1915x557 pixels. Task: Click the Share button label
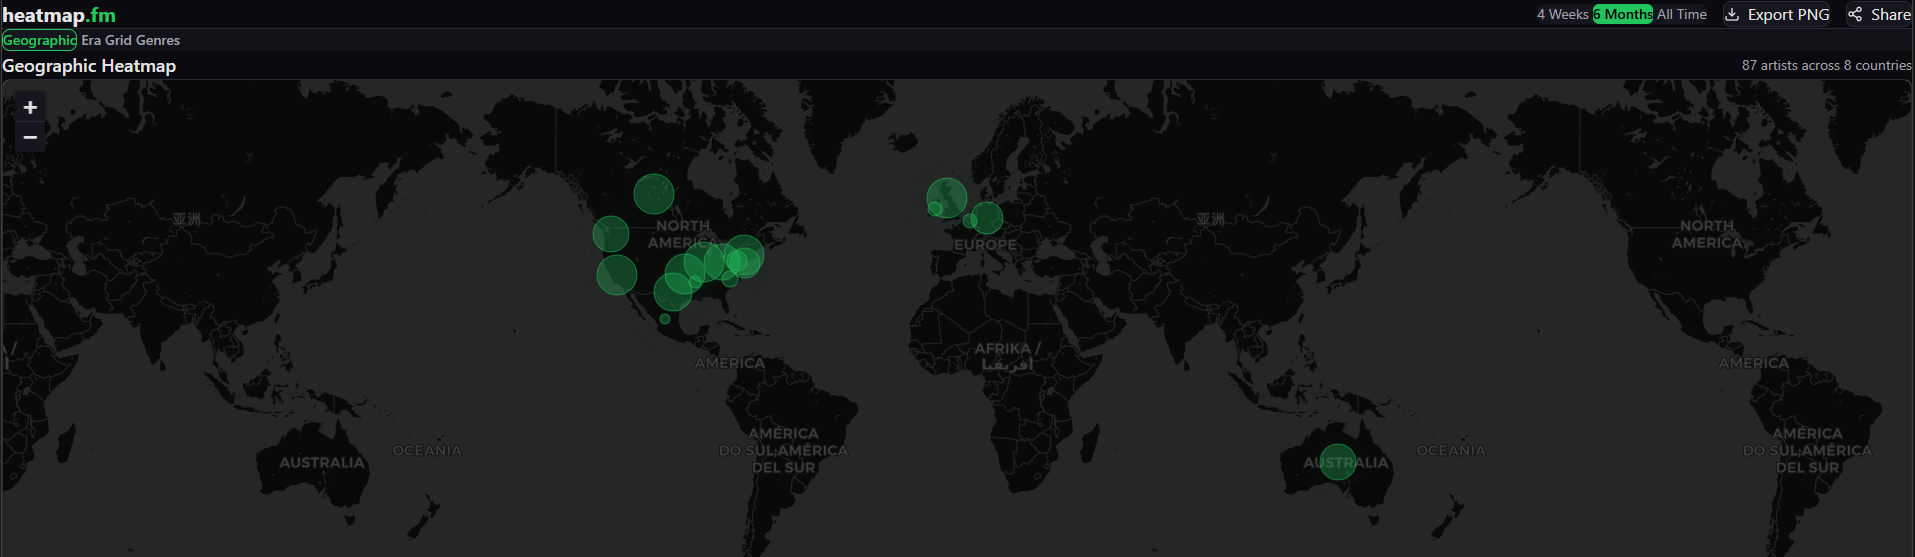pos(1890,14)
